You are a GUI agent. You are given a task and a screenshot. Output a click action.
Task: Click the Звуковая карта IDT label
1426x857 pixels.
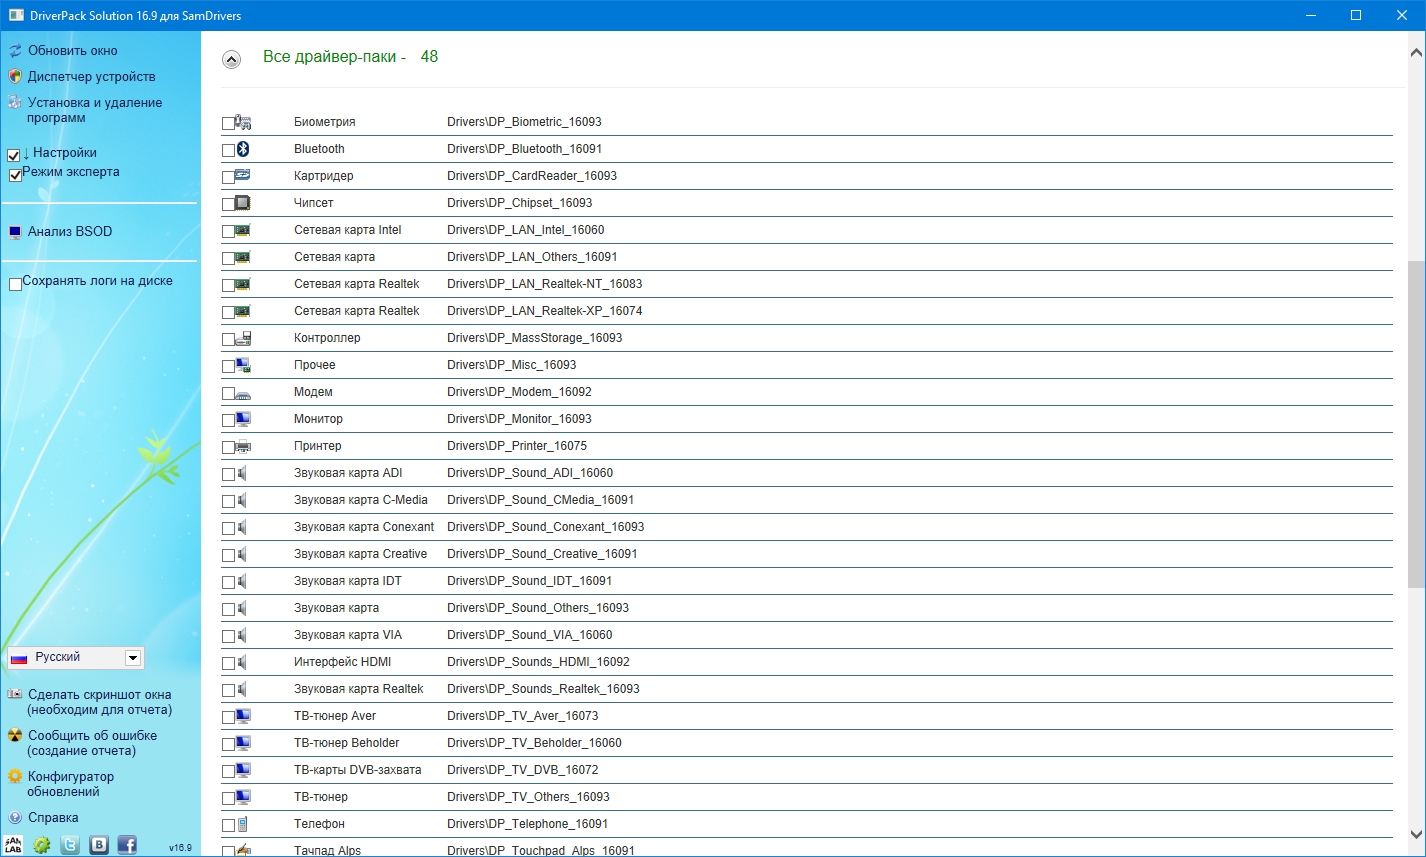[x=348, y=581]
